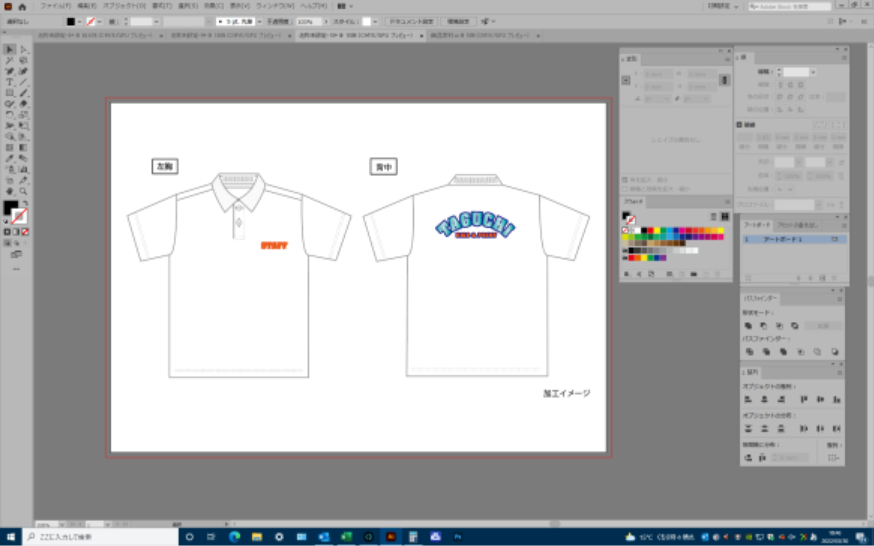Select the Type tool
This screenshot has width=874, height=546.
pyautogui.click(x=9, y=82)
